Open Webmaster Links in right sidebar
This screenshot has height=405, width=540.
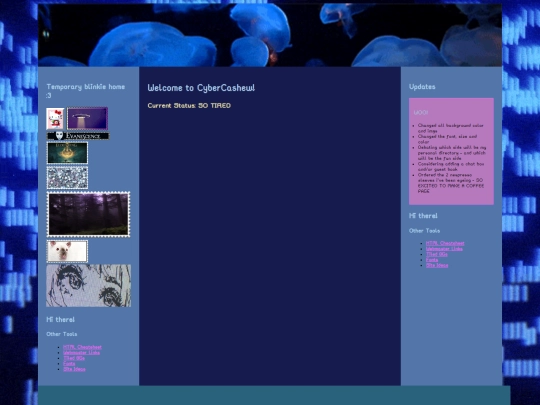coord(444,249)
